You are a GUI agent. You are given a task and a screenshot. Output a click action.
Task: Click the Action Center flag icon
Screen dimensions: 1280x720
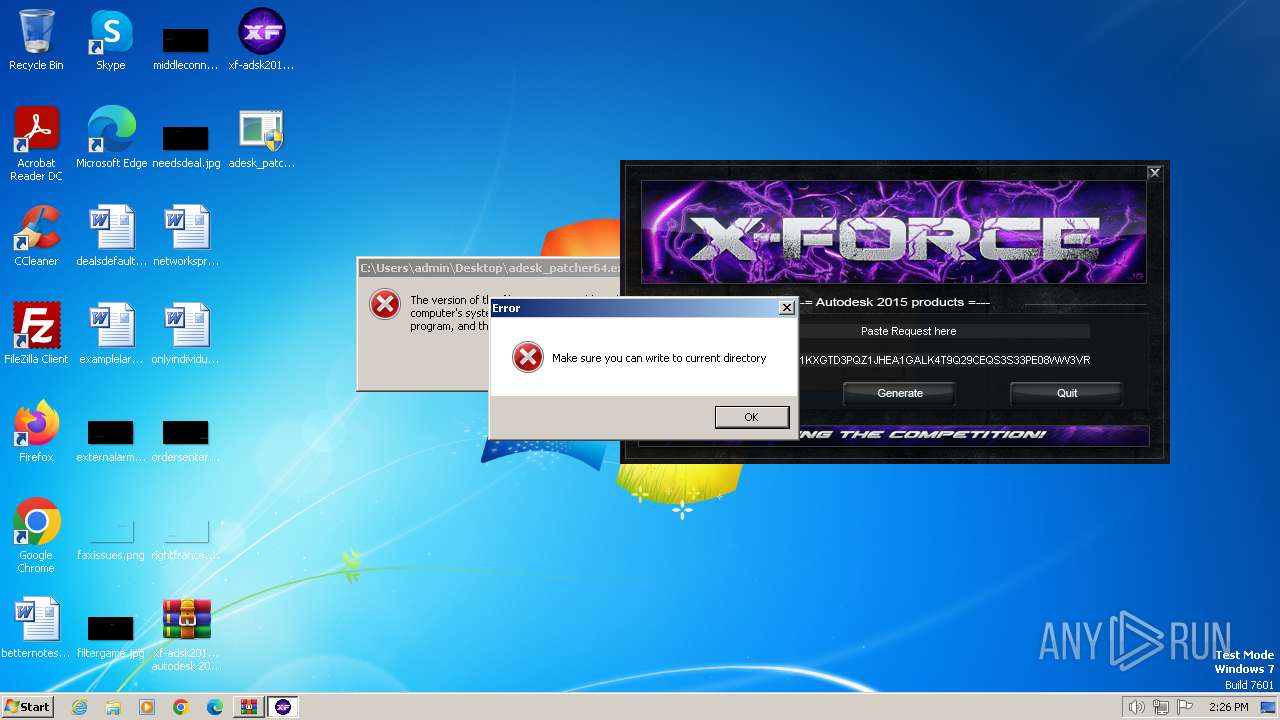[x=1185, y=707]
